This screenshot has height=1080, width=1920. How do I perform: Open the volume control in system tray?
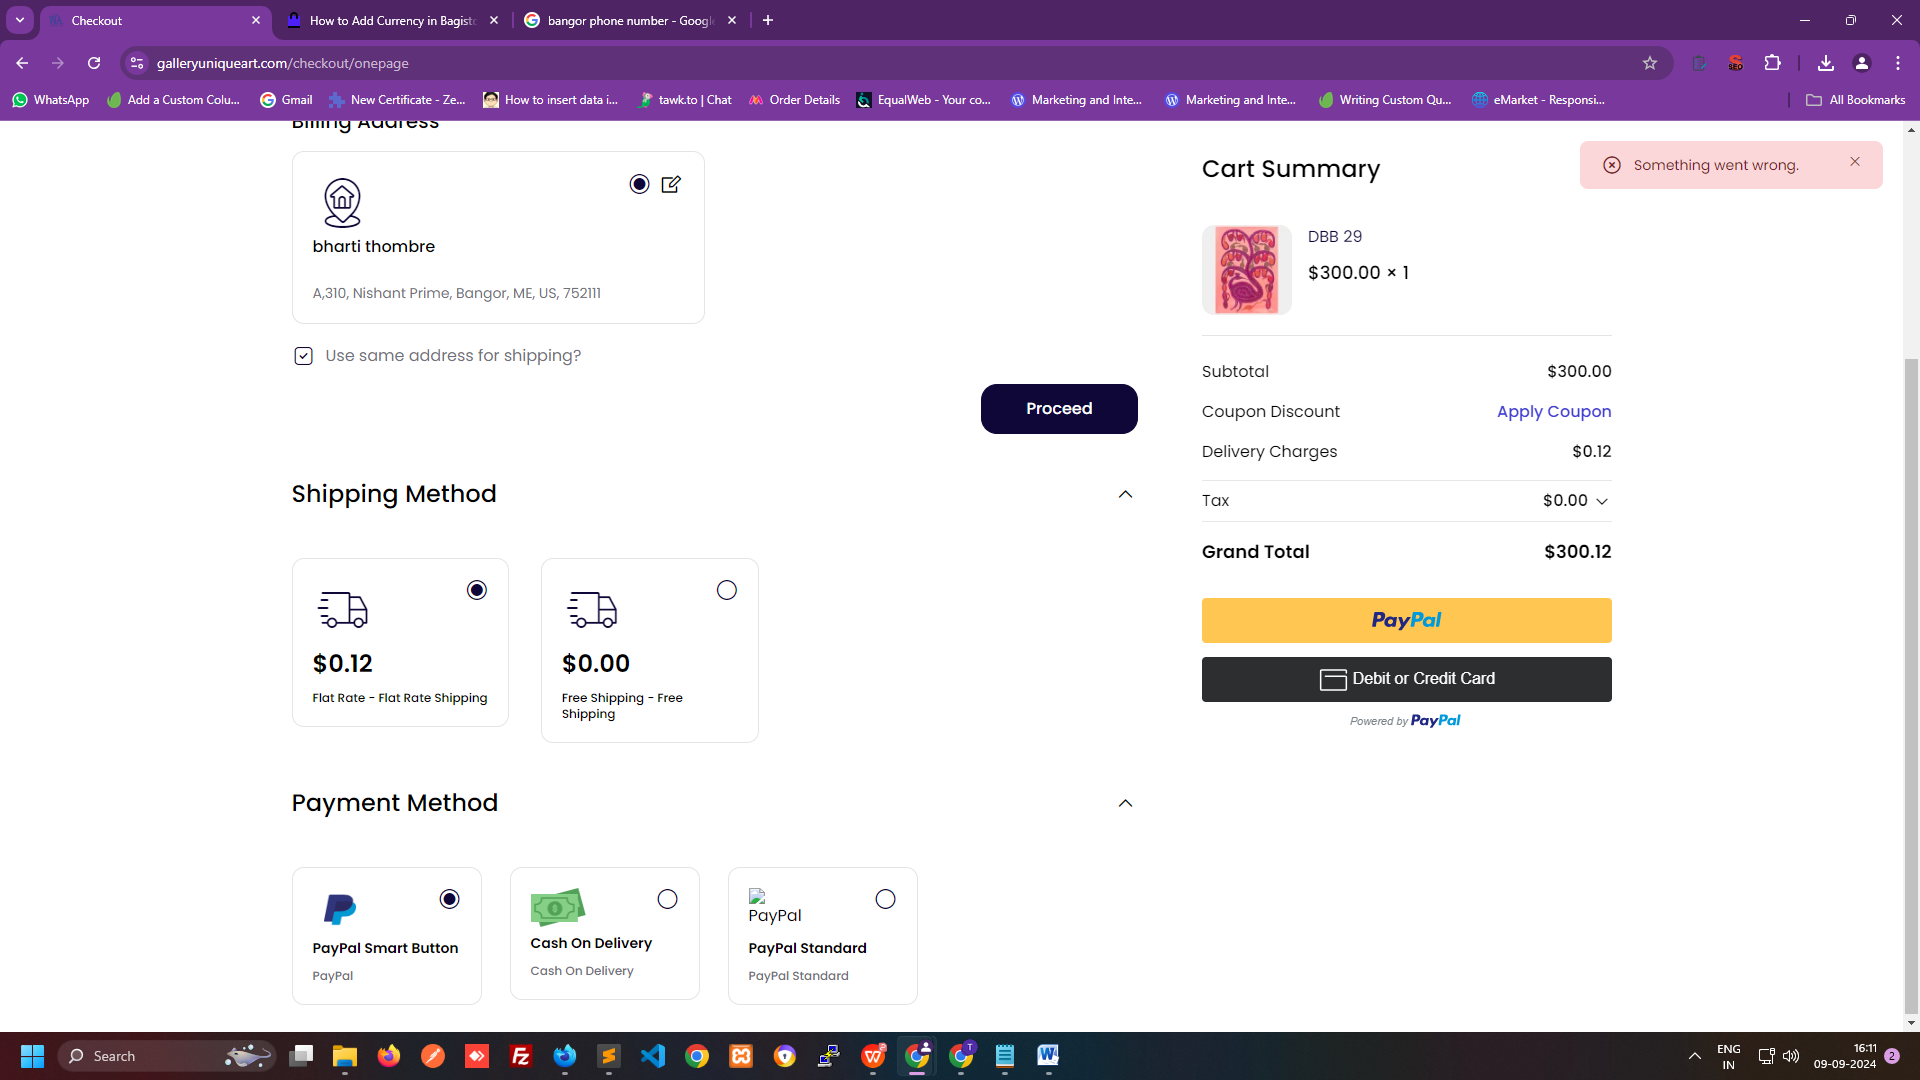tap(1791, 1056)
